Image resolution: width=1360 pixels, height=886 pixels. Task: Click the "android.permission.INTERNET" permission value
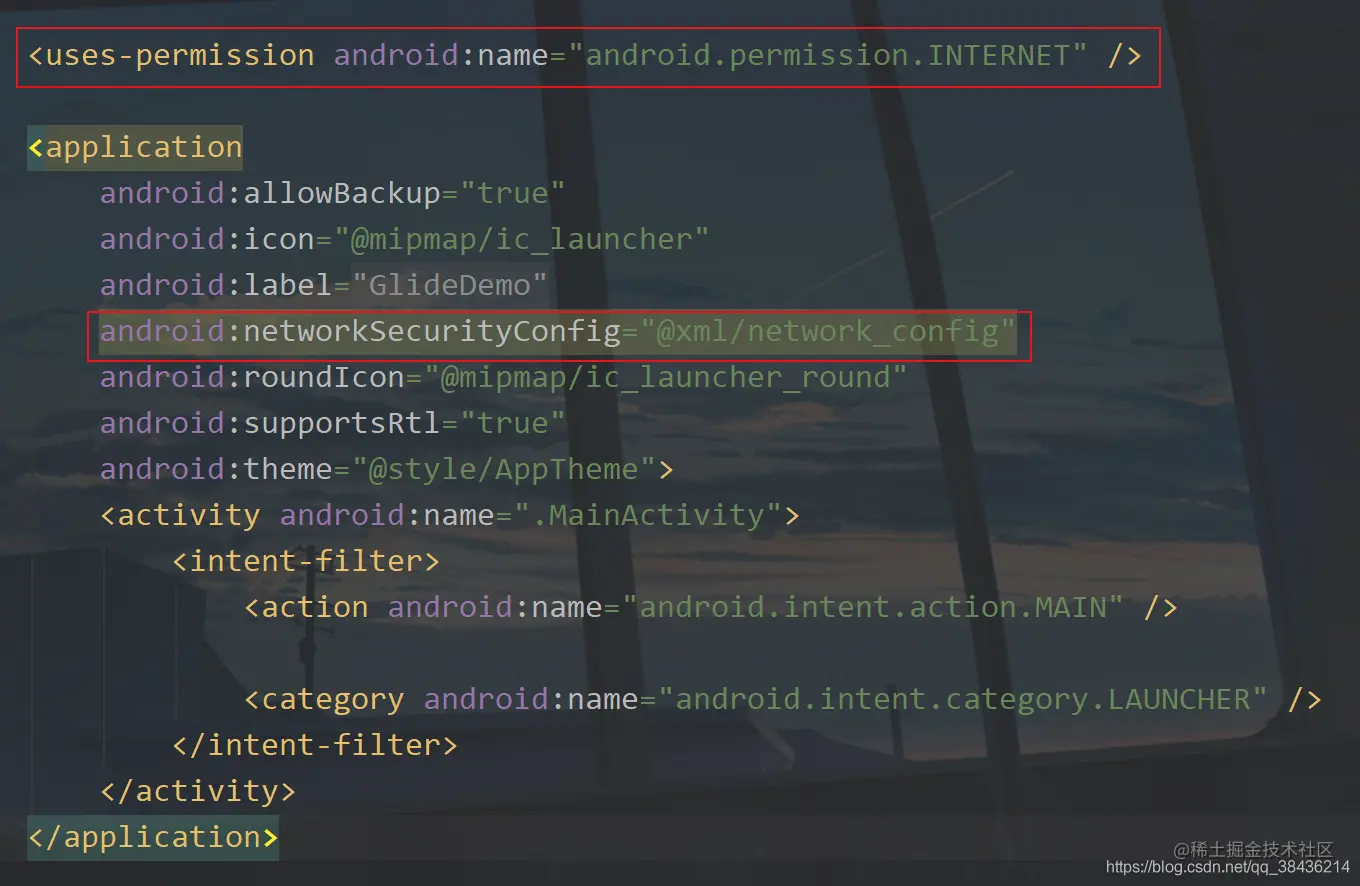827,55
